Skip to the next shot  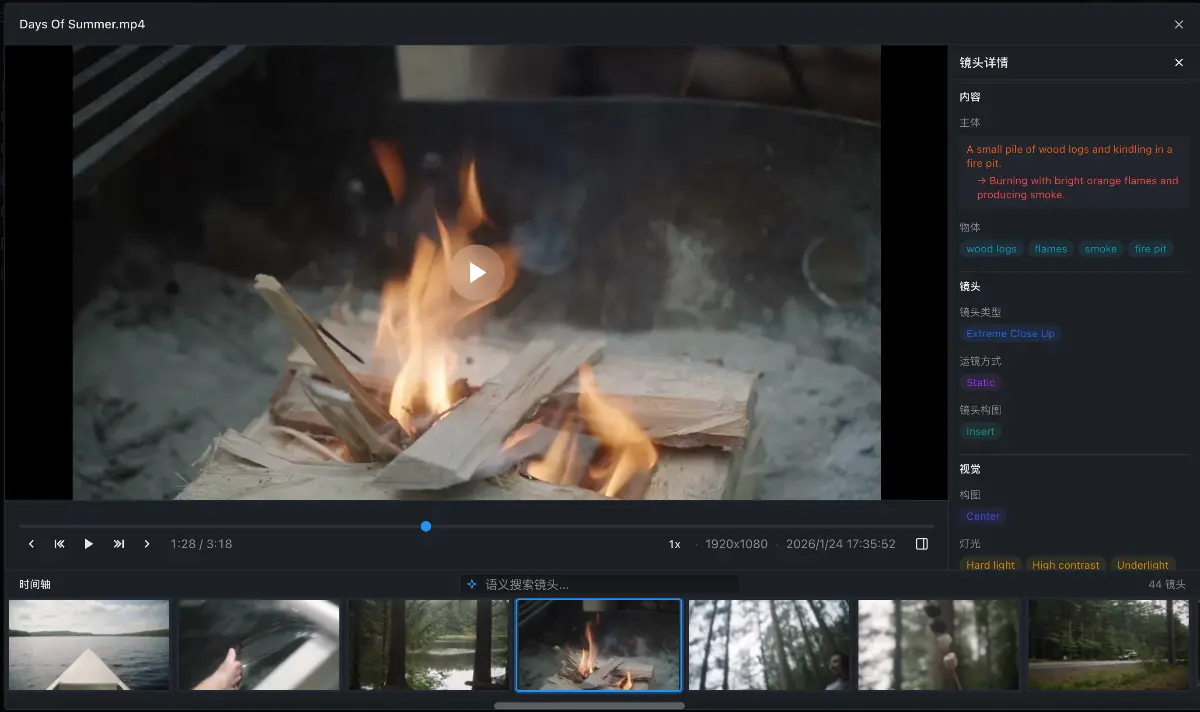click(x=118, y=544)
